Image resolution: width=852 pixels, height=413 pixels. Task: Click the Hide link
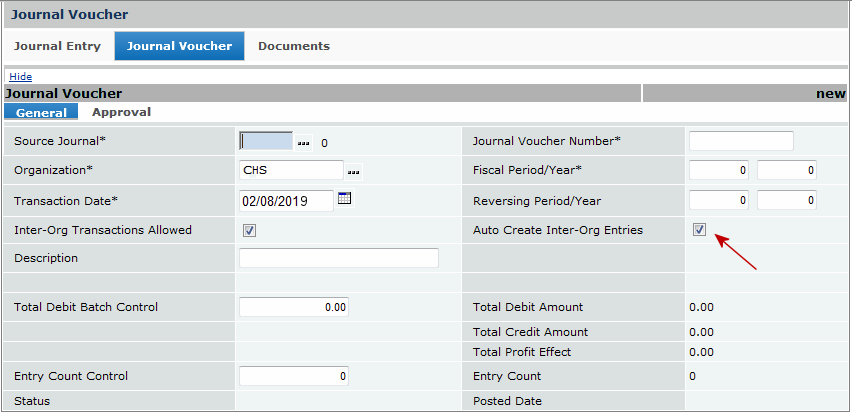(20, 76)
